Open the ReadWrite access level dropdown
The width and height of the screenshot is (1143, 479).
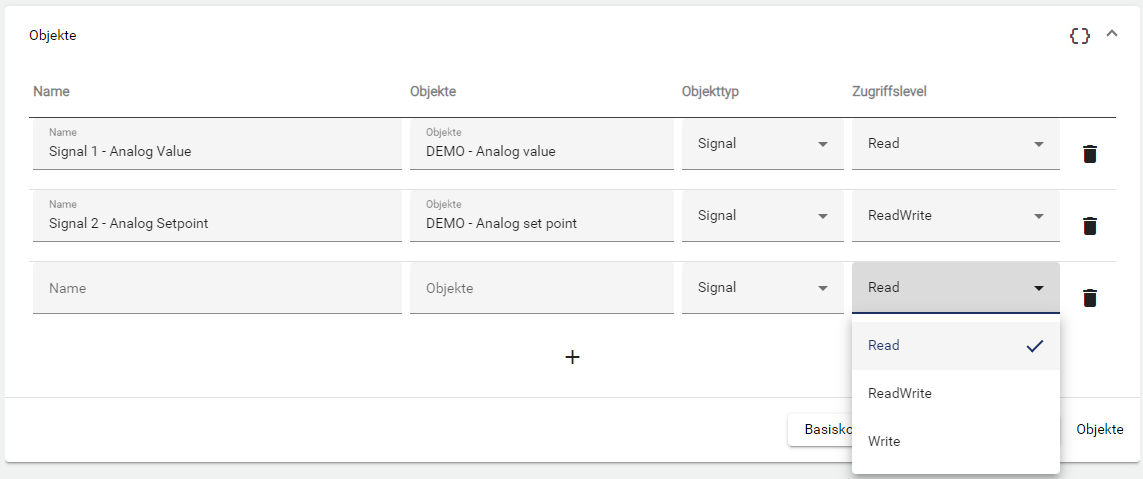(955, 216)
